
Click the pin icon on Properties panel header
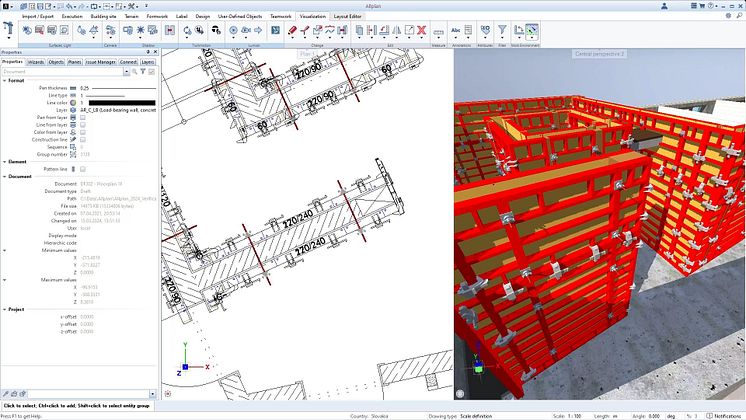(148, 52)
